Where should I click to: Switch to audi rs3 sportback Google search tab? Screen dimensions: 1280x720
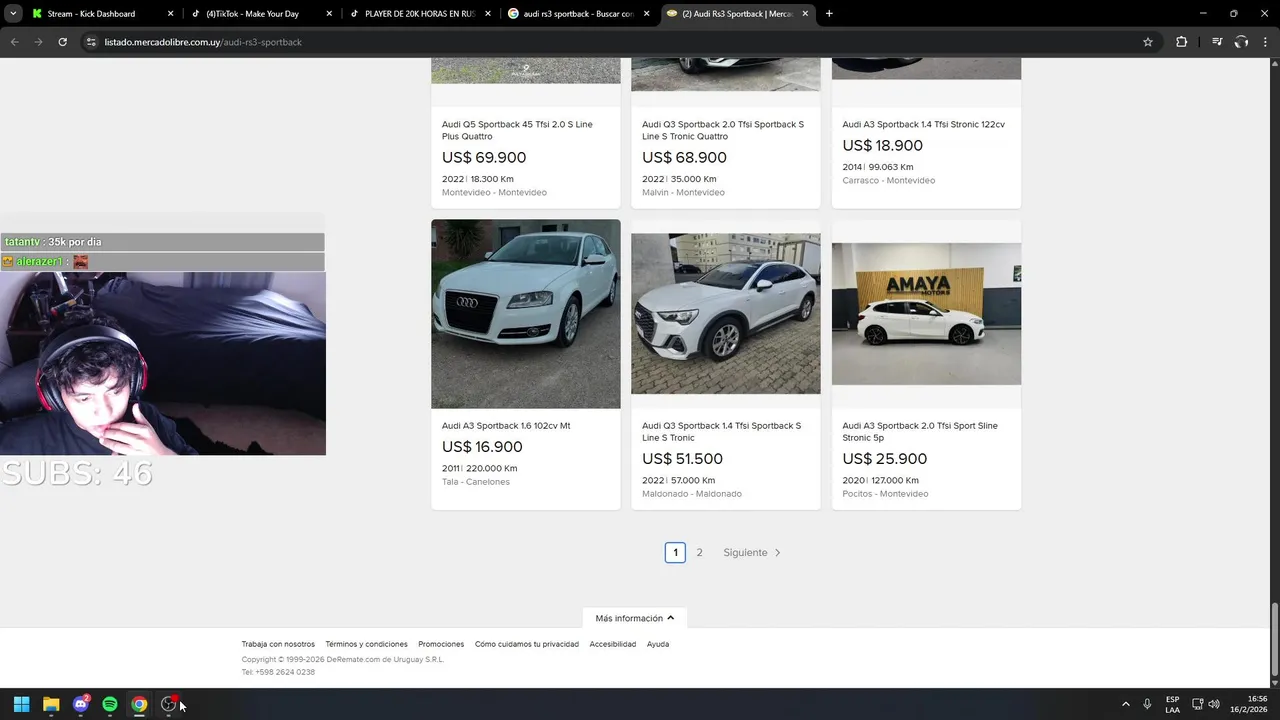tap(578, 14)
